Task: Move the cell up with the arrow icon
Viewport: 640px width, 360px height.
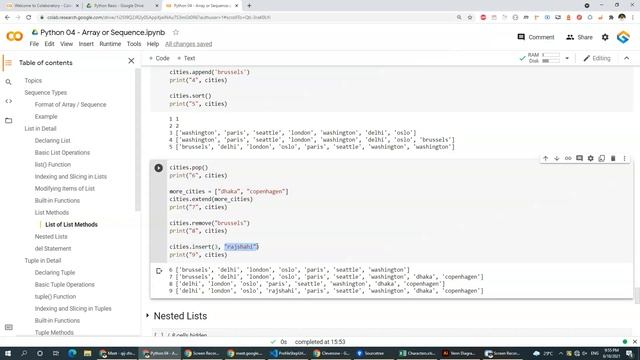Action: coord(545,158)
